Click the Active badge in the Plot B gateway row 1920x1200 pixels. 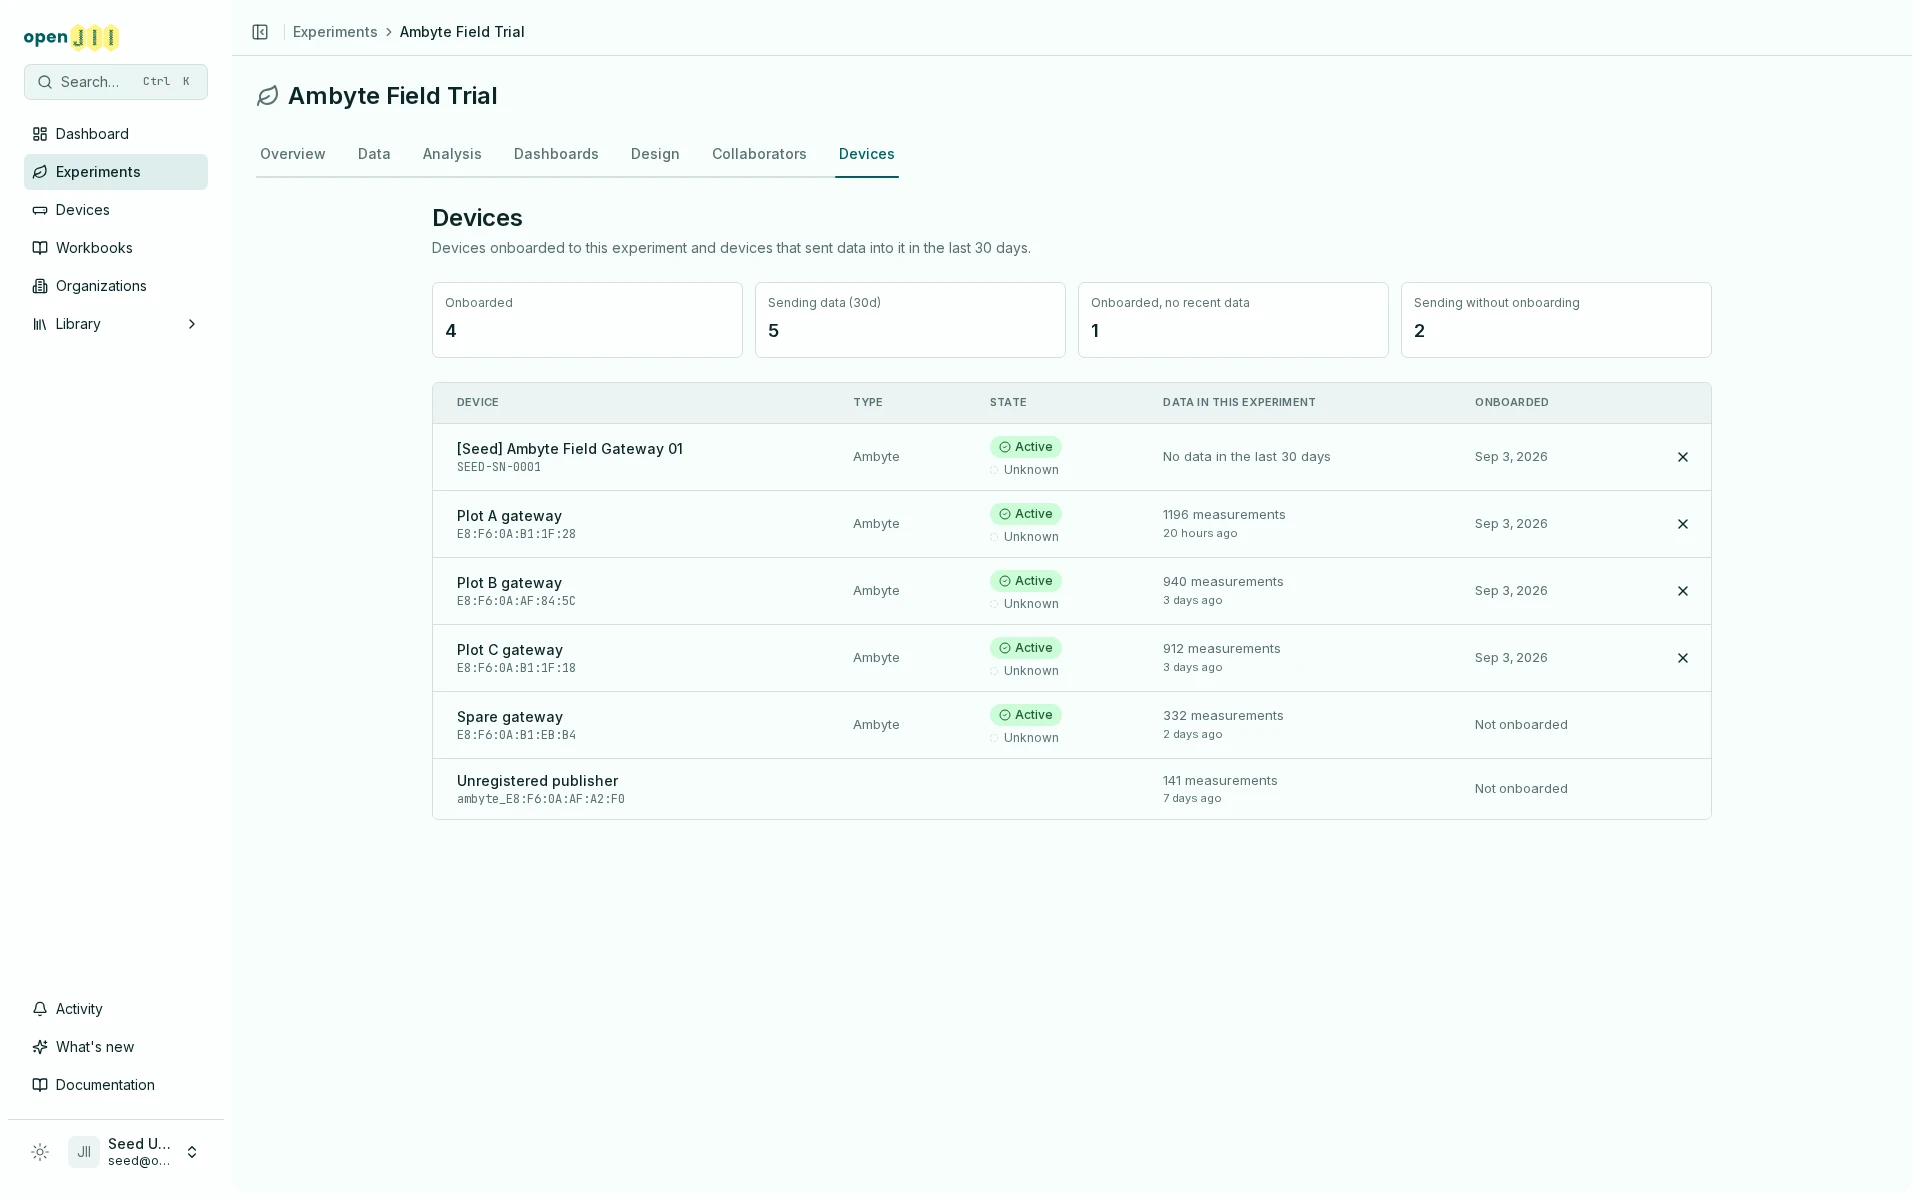pyautogui.click(x=1026, y=581)
